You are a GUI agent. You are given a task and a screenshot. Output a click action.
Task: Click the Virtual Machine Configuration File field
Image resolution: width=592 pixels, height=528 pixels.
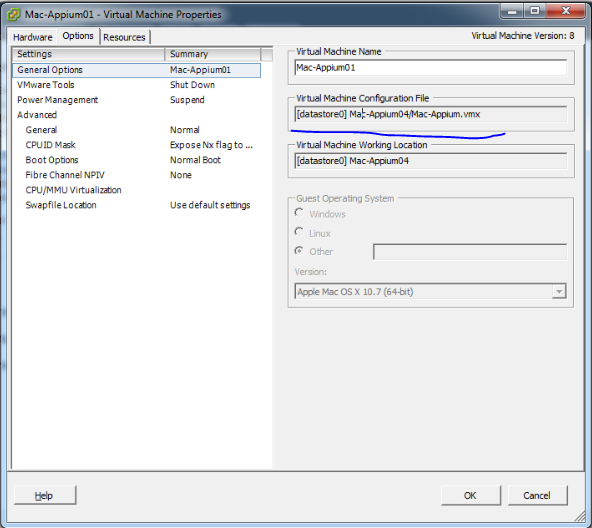point(431,114)
